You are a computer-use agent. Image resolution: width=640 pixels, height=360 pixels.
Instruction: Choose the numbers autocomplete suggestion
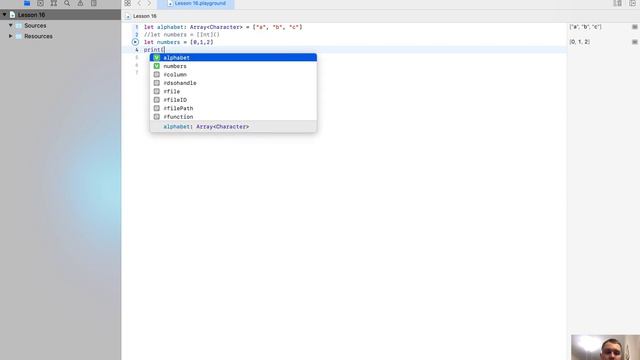(x=233, y=66)
